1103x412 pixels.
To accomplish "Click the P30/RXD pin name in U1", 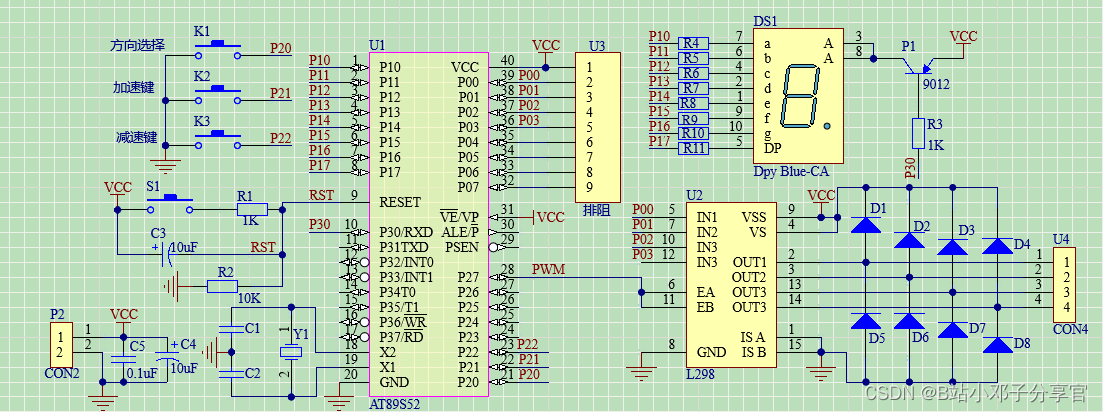I will pos(406,232).
